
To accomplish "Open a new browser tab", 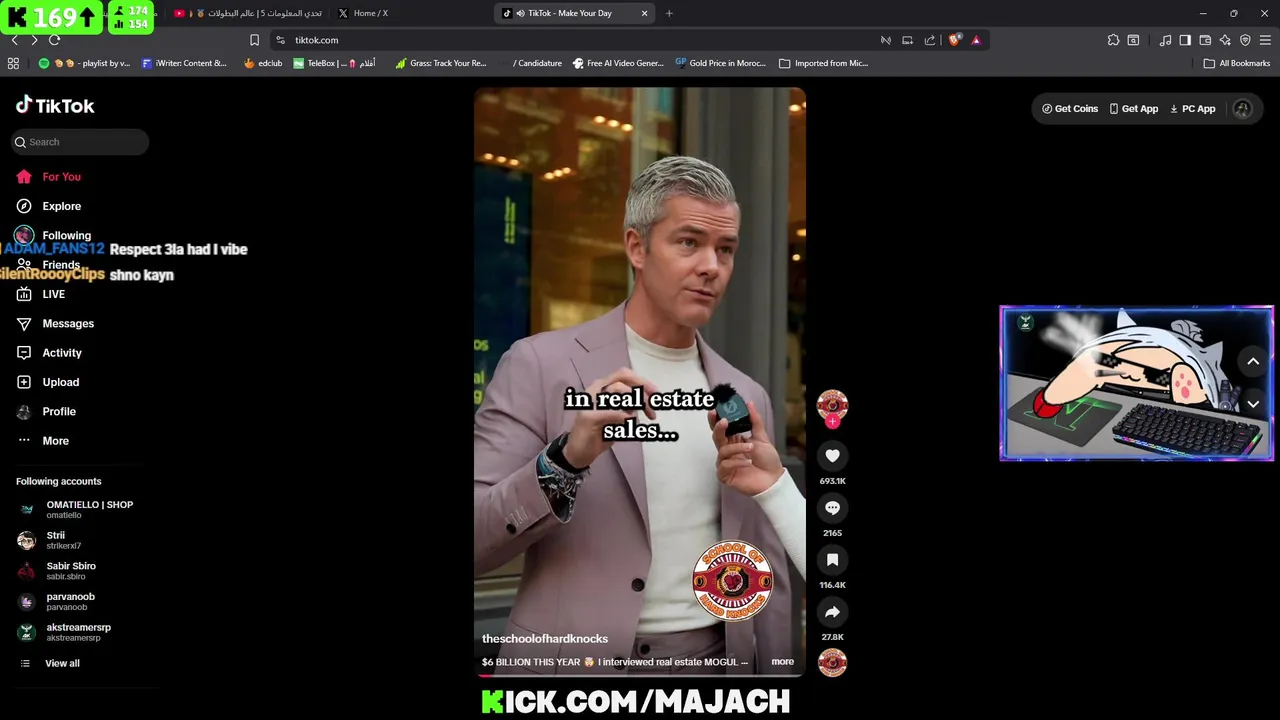I will point(669,13).
